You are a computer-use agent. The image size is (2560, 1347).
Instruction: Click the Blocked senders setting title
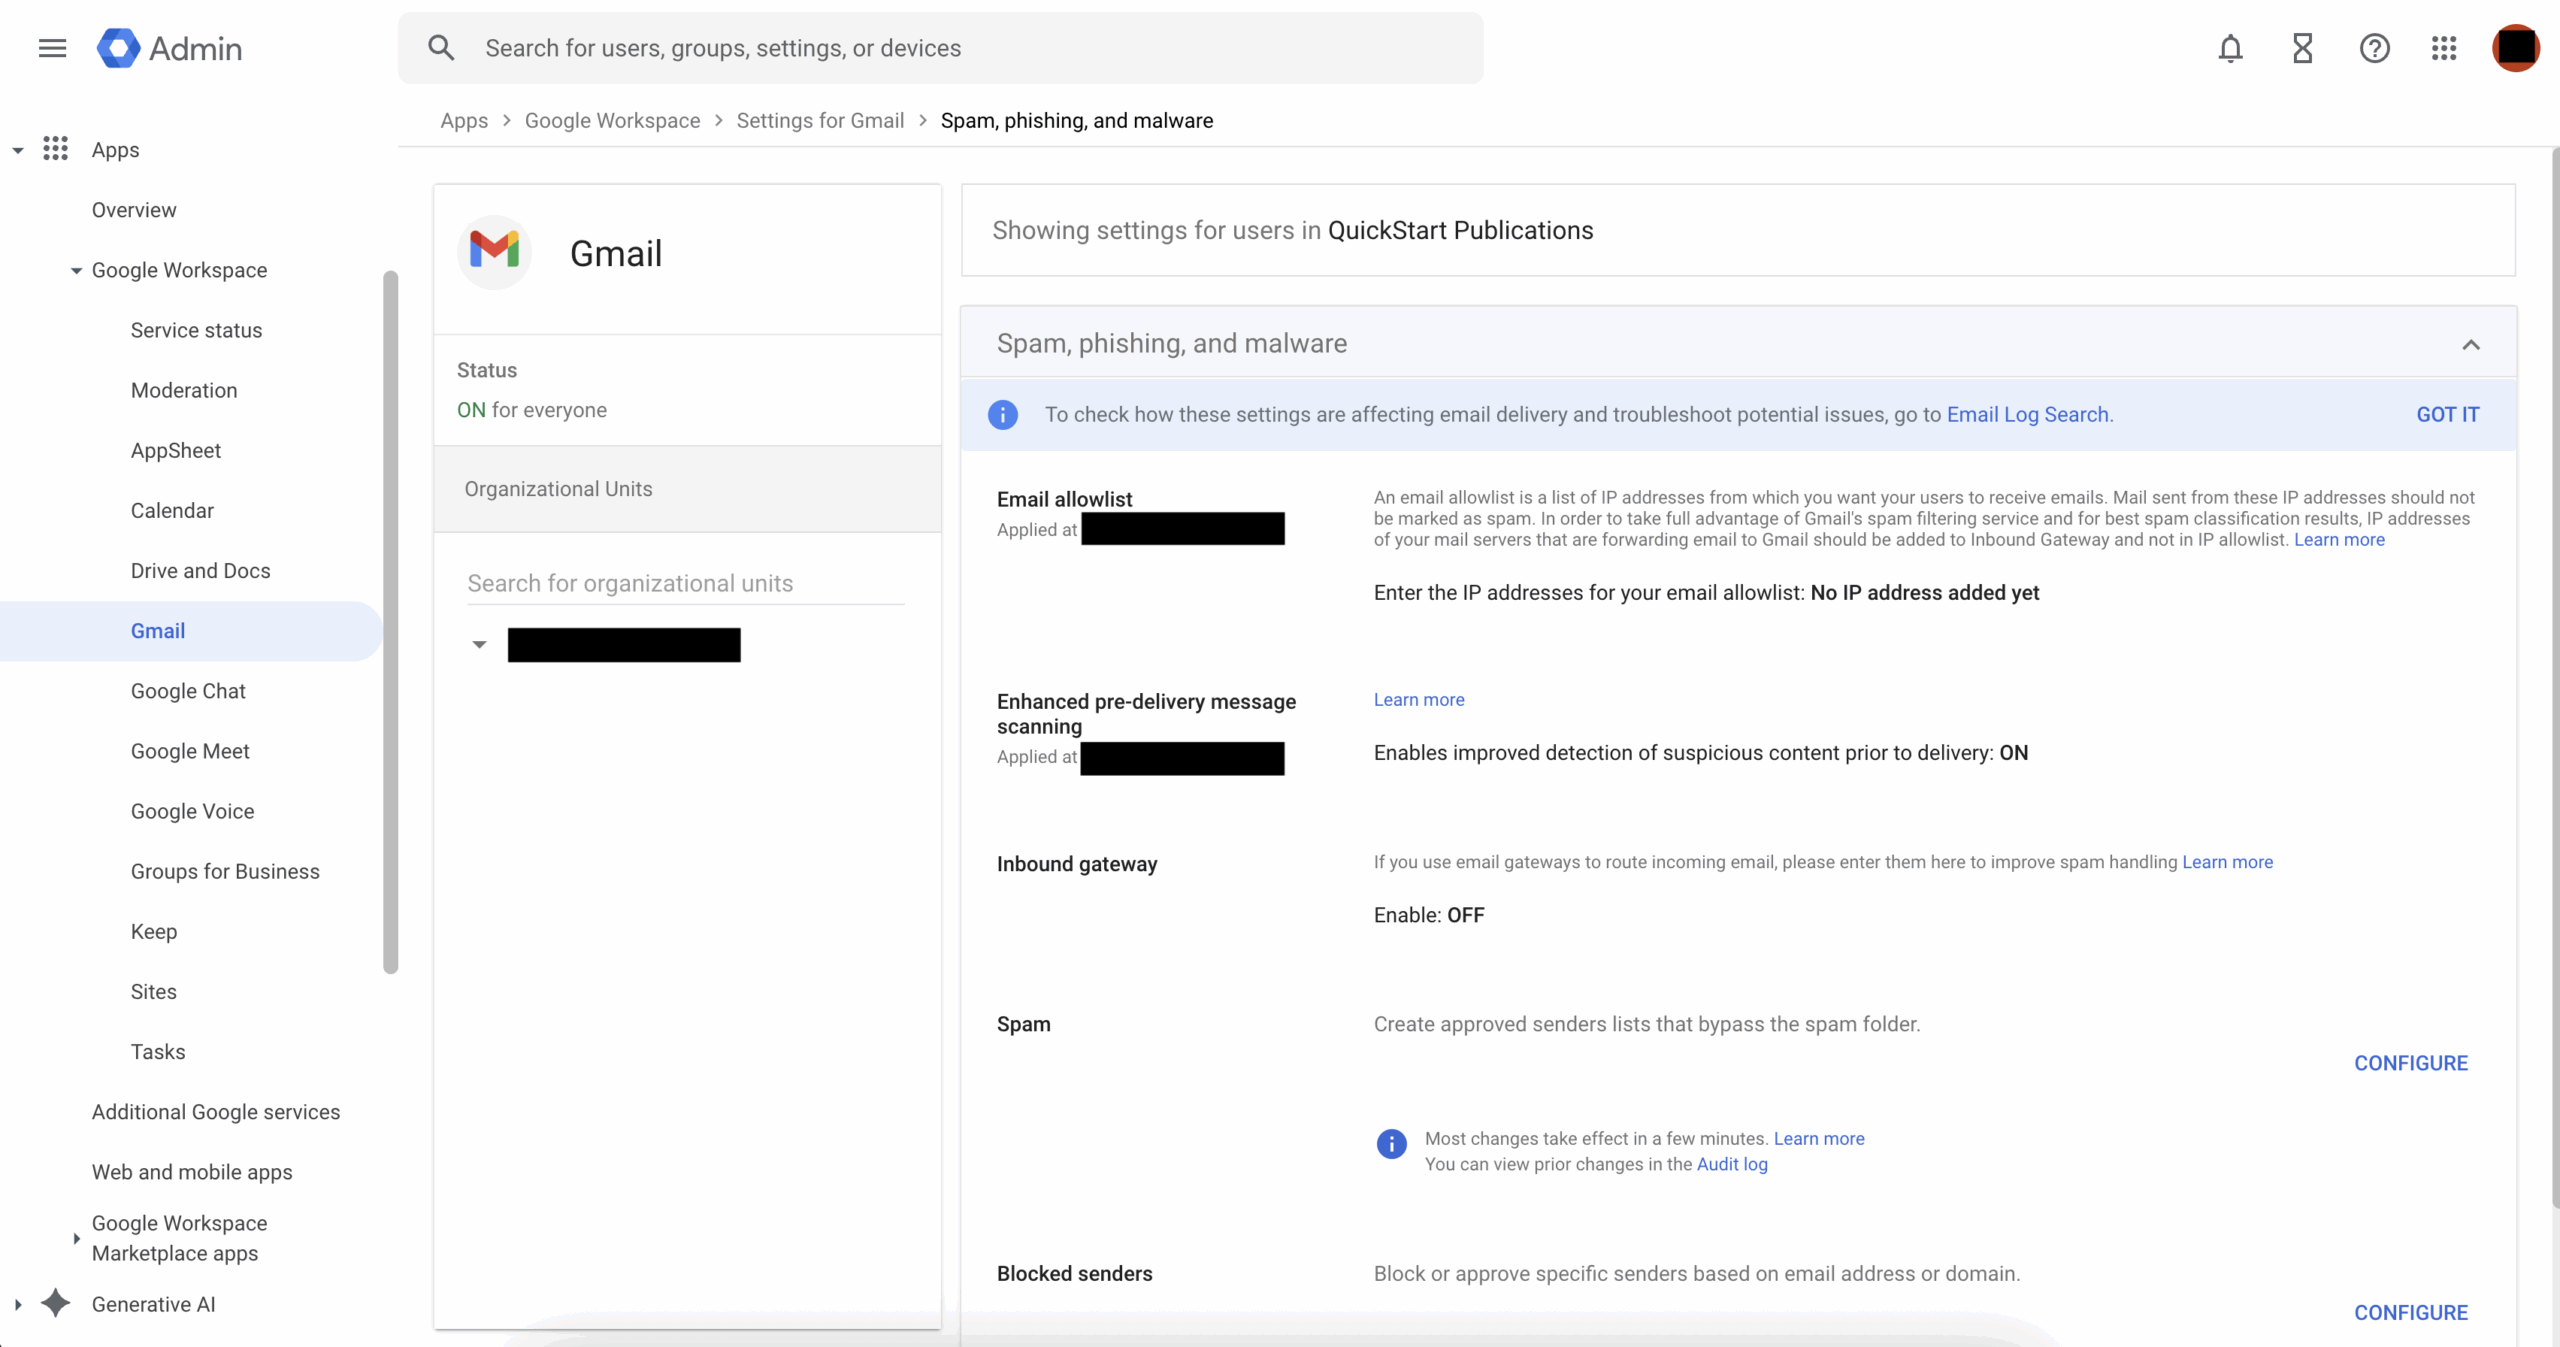click(1074, 1273)
